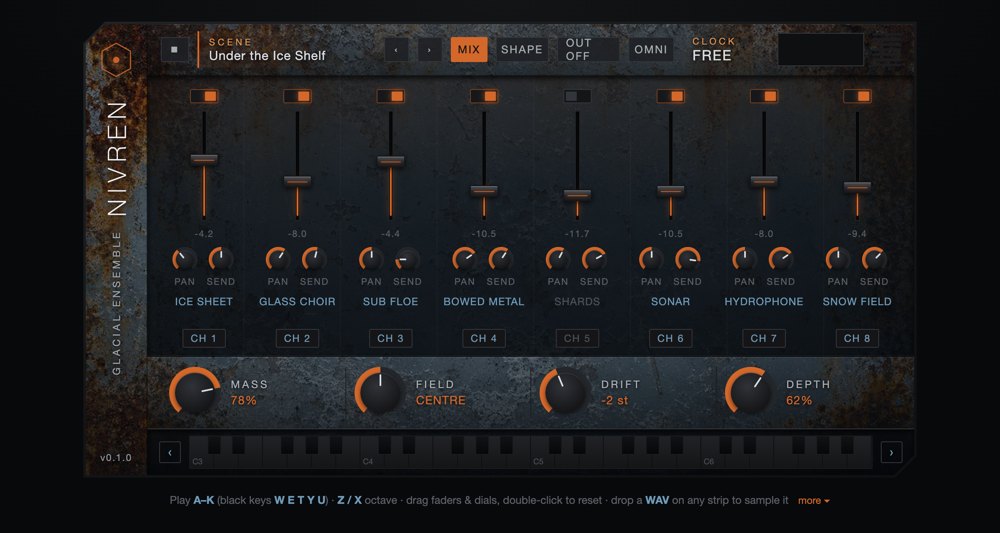Enable the Shards strip power switch

(577, 96)
